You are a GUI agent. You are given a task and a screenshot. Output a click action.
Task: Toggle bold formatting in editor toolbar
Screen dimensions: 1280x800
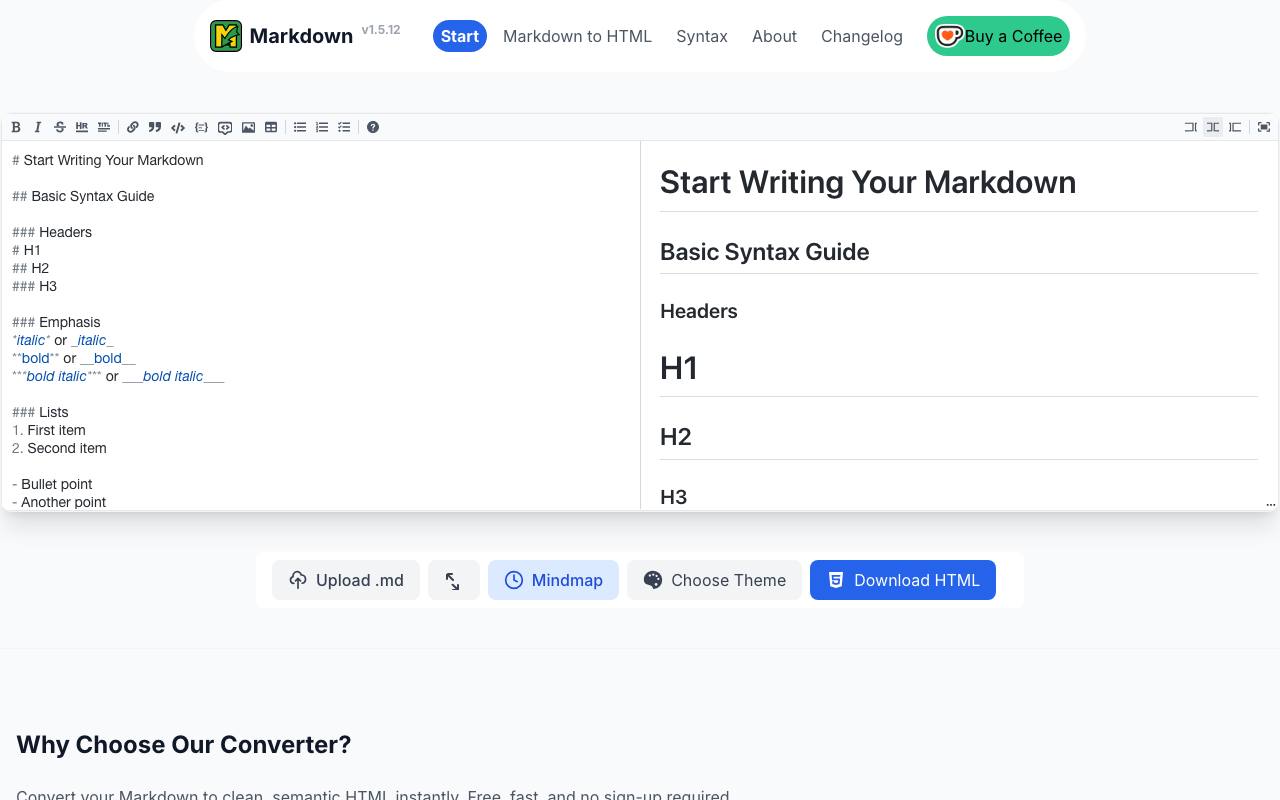16,127
